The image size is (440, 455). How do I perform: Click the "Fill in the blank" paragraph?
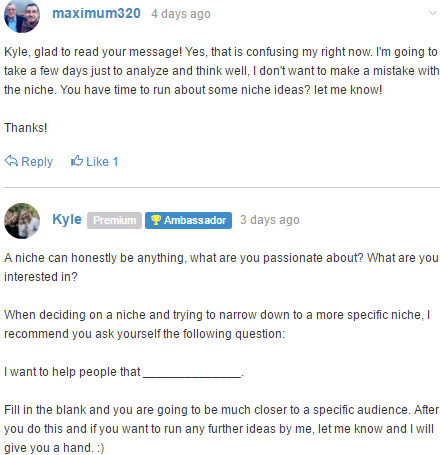pyautogui.click(x=221, y=429)
